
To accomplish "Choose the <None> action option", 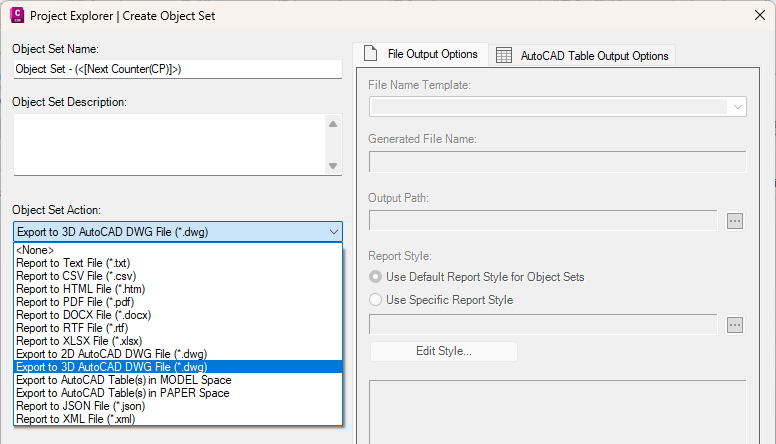I will pyautogui.click(x=35, y=249).
